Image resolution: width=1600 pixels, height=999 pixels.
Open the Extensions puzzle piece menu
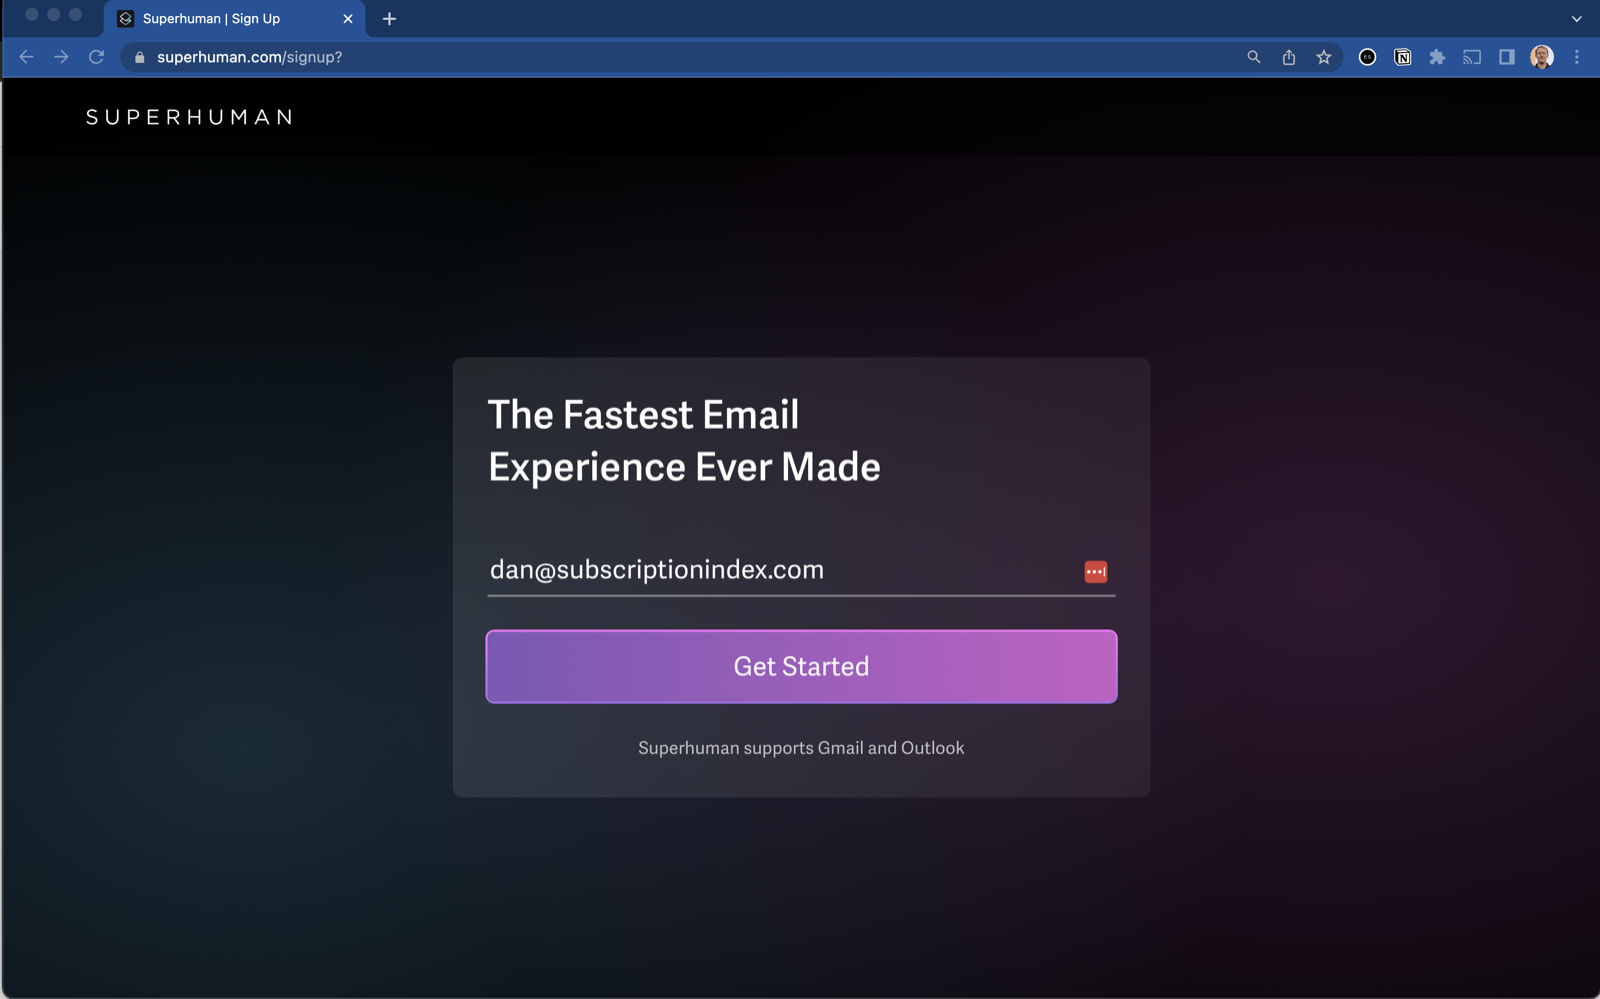point(1437,57)
